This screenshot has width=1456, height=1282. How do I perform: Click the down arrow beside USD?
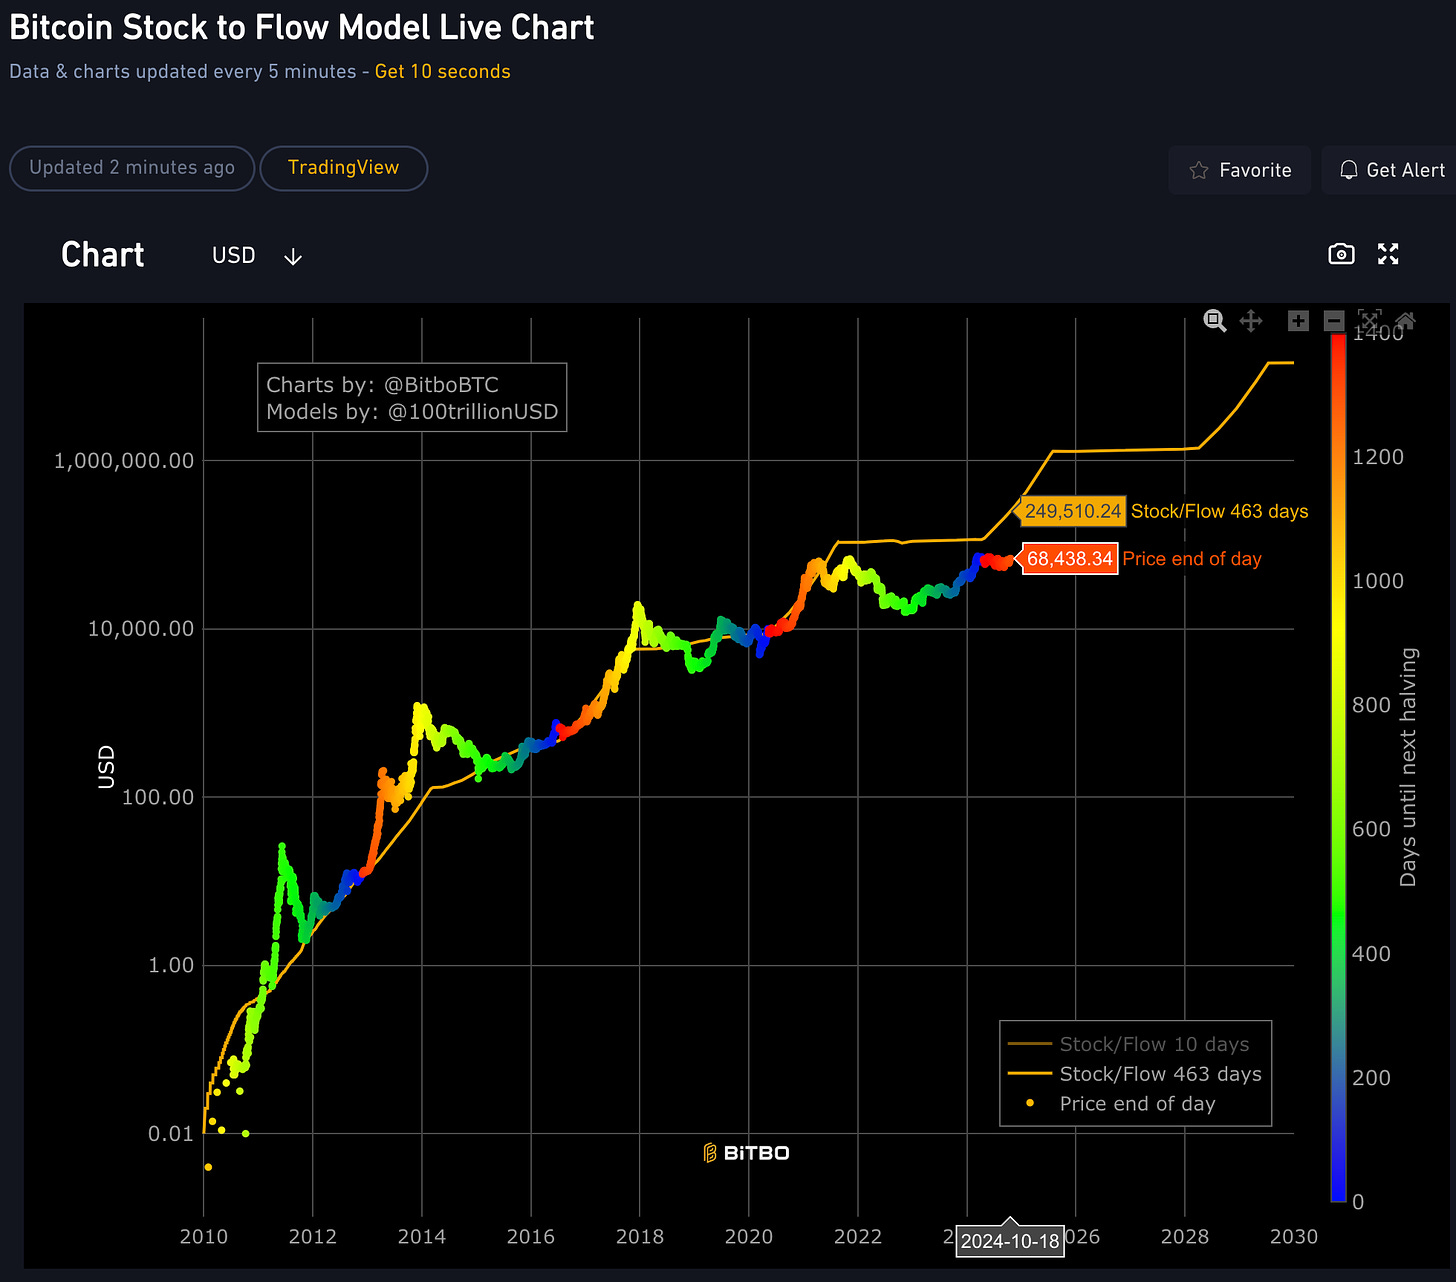point(293,257)
